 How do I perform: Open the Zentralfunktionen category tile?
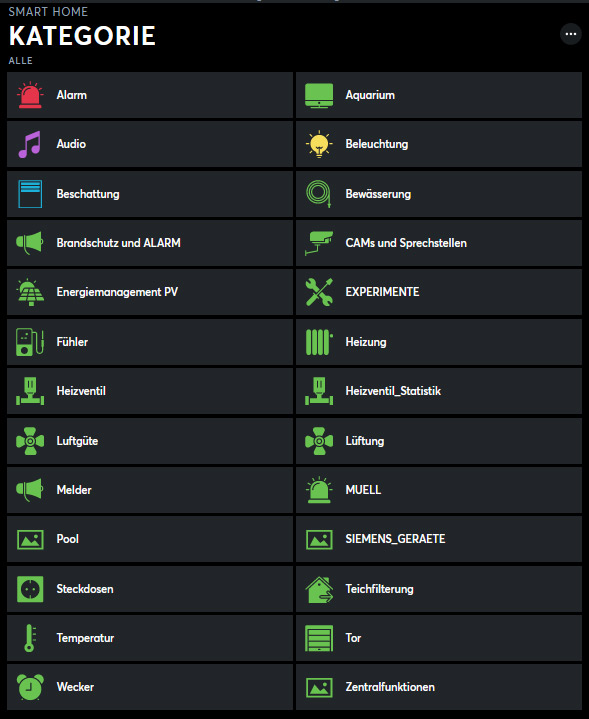[x=439, y=687]
